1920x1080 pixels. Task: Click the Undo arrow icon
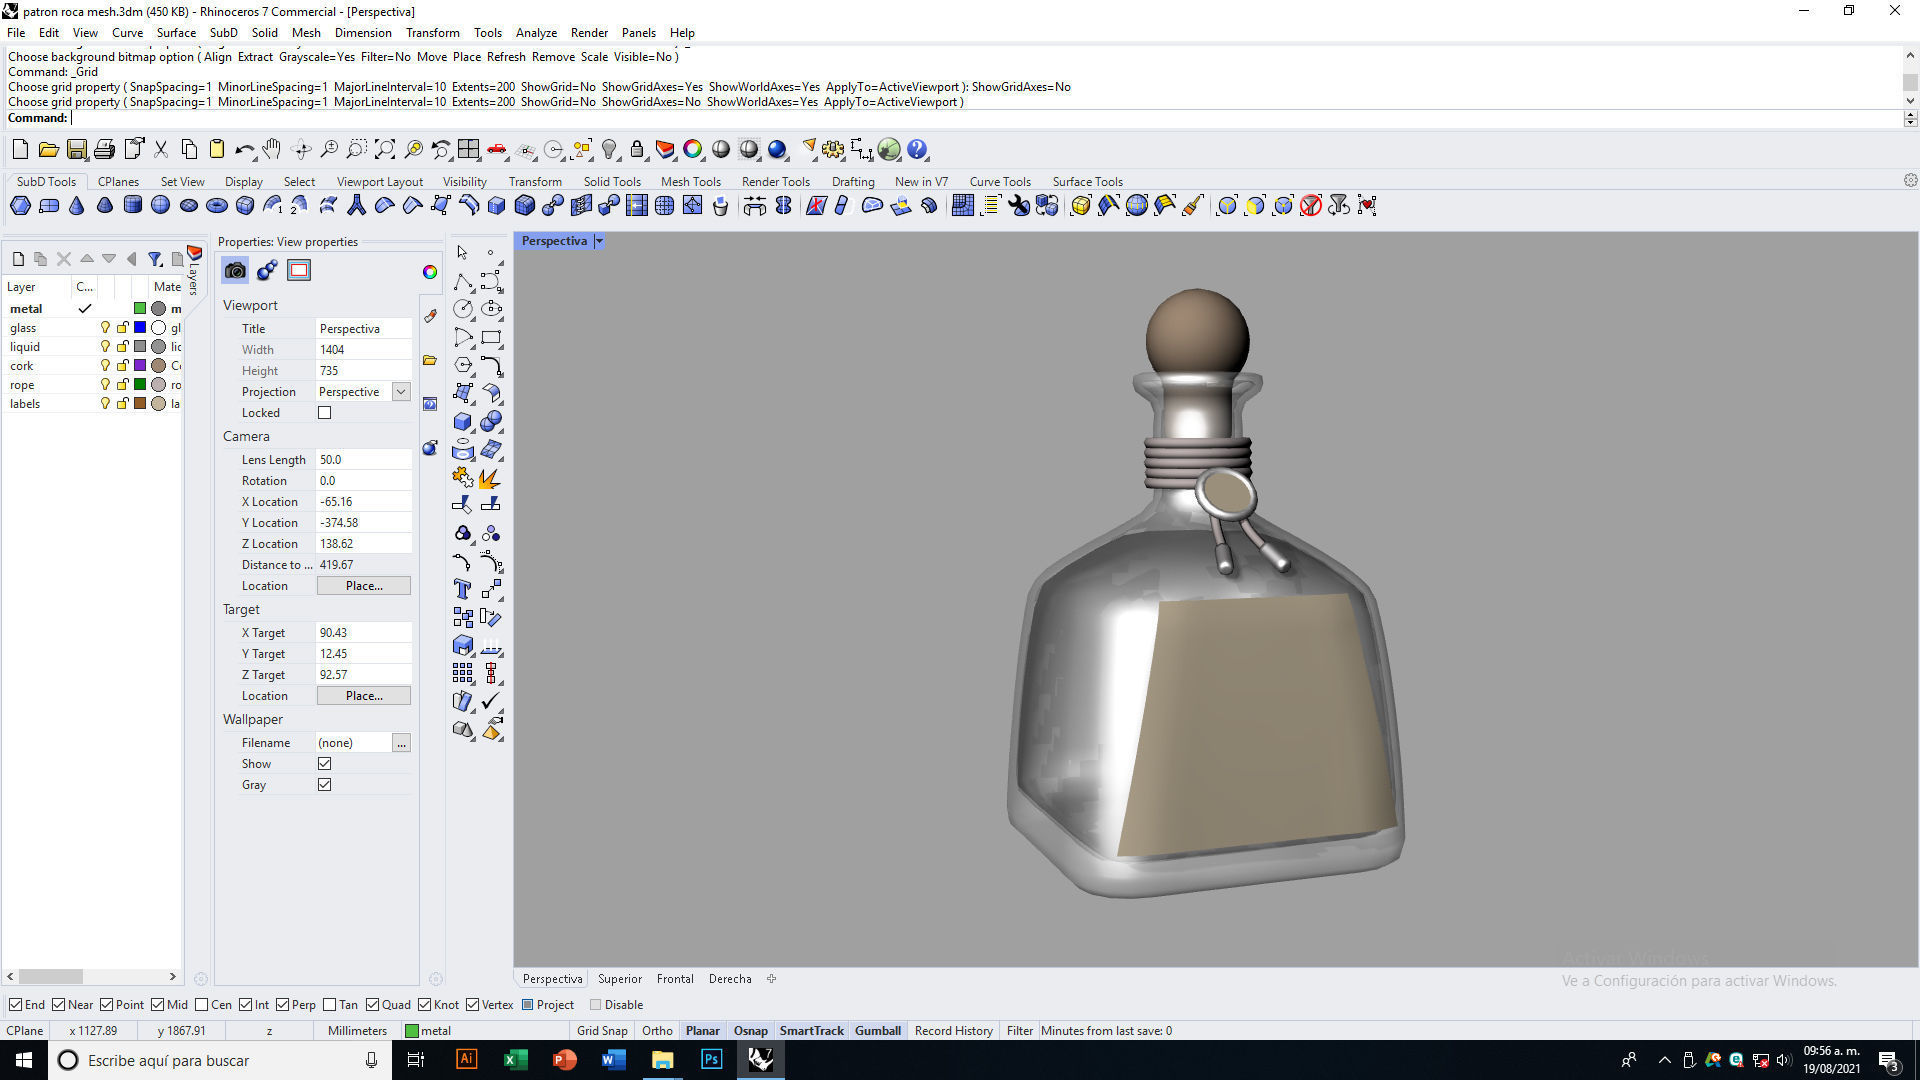click(244, 150)
